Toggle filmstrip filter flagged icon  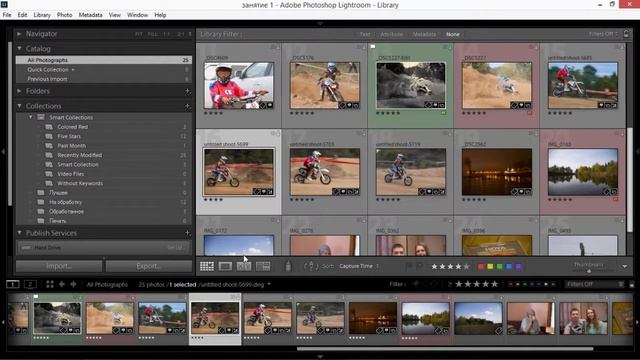coord(417,284)
